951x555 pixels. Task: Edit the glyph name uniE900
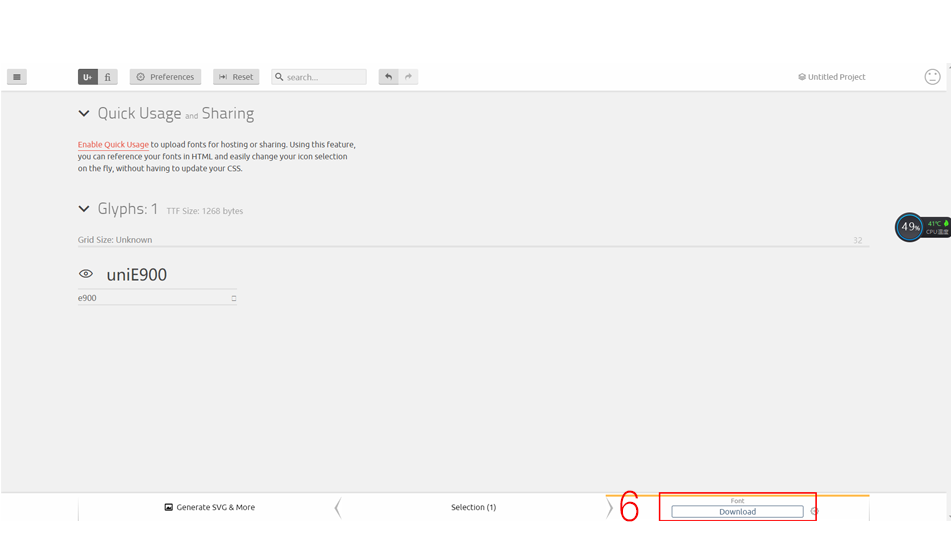tap(136, 275)
